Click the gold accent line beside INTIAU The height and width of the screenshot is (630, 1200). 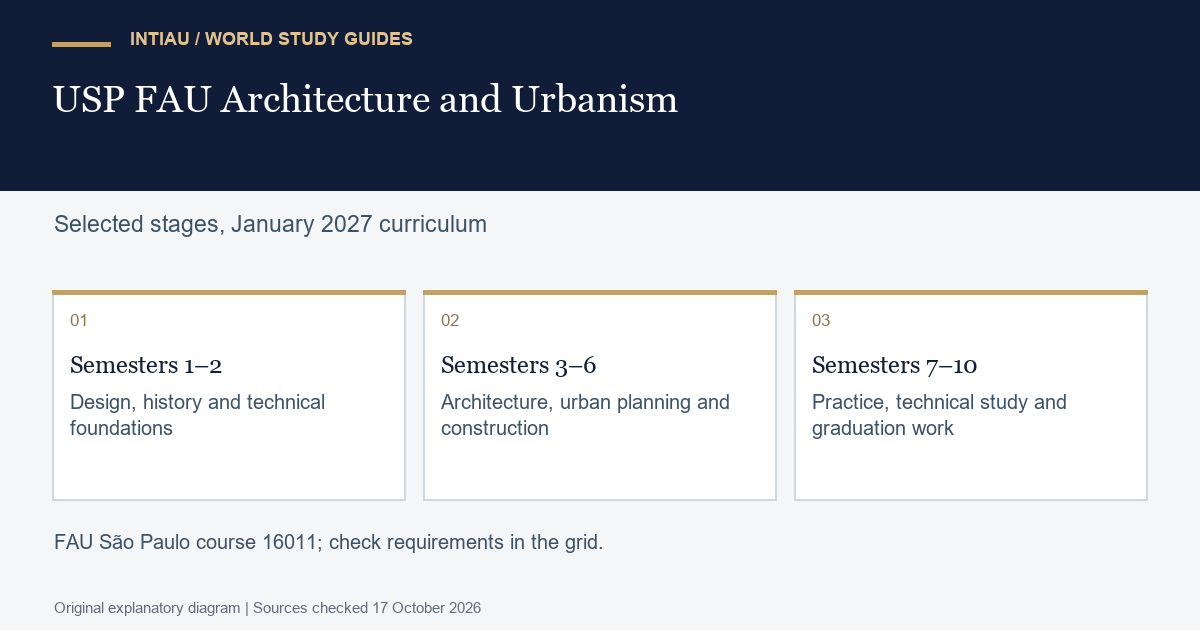pyautogui.click(x=81, y=44)
